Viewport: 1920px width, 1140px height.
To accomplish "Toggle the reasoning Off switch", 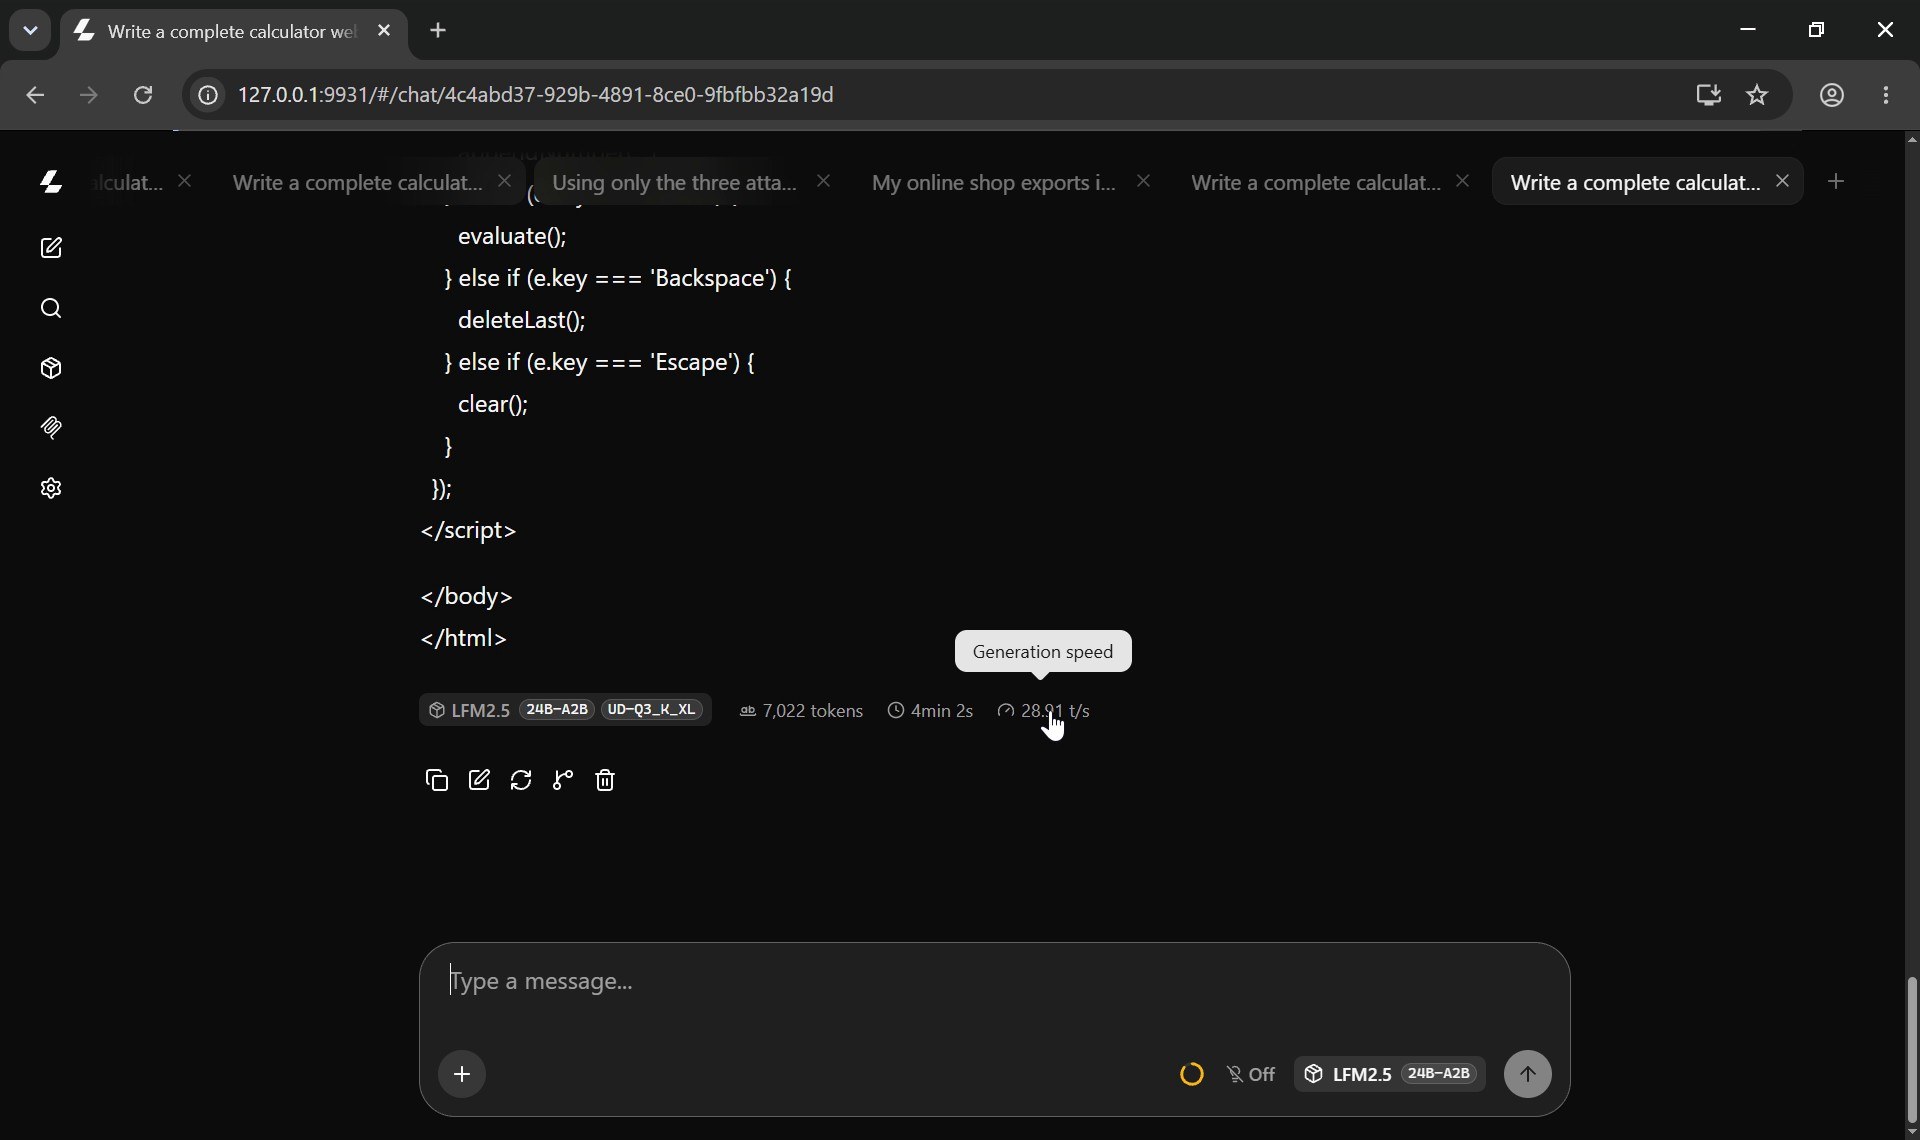I will coord(1251,1074).
